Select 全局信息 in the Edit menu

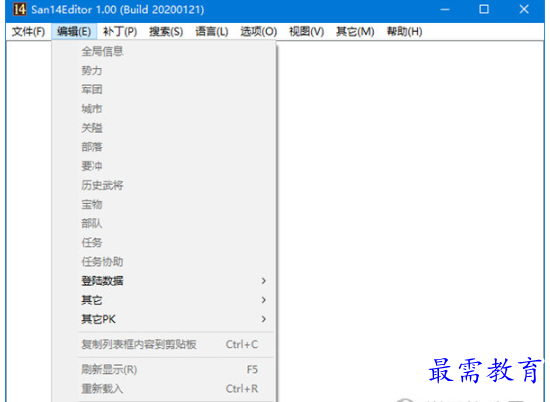[164, 52]
